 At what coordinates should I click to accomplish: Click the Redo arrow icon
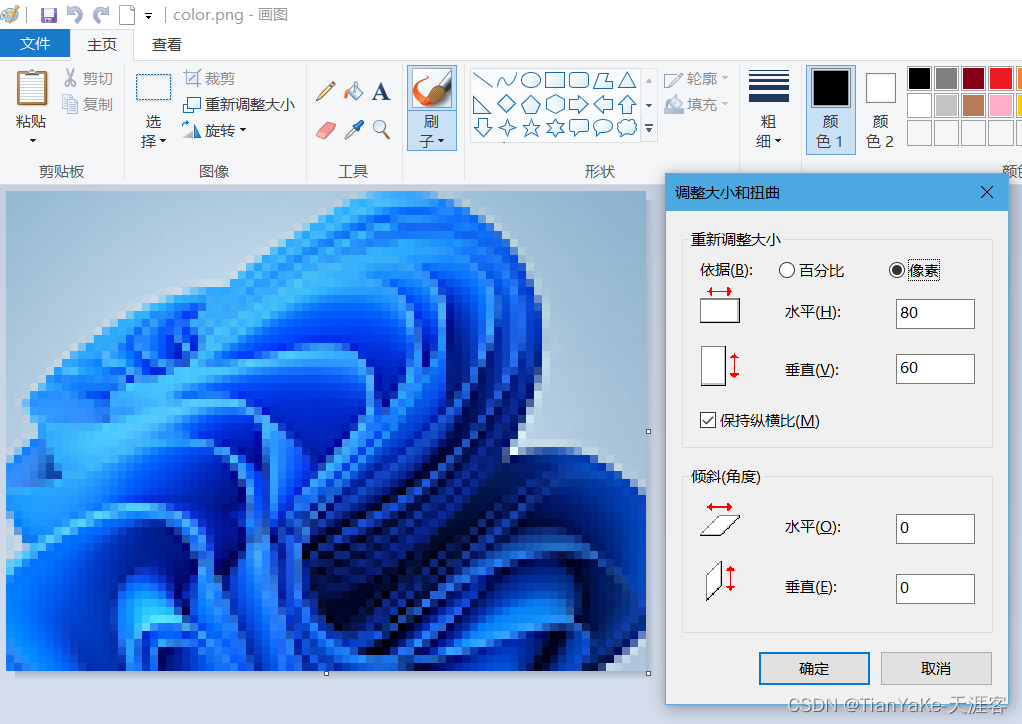coord(101,14)
